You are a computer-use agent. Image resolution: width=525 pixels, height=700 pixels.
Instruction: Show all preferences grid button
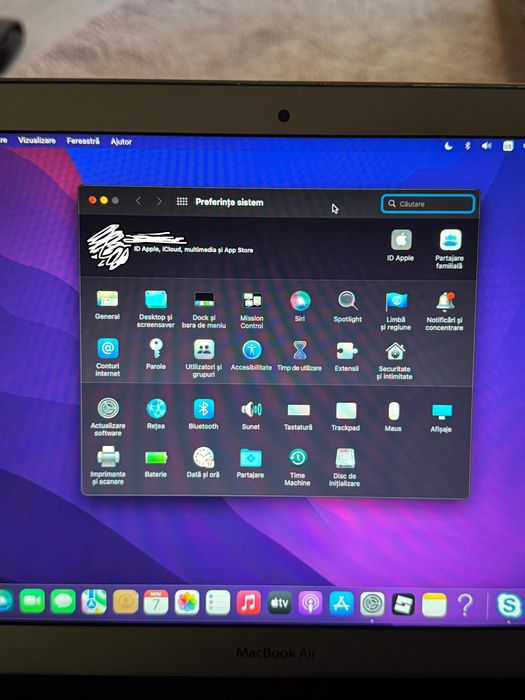coord(182,201)
